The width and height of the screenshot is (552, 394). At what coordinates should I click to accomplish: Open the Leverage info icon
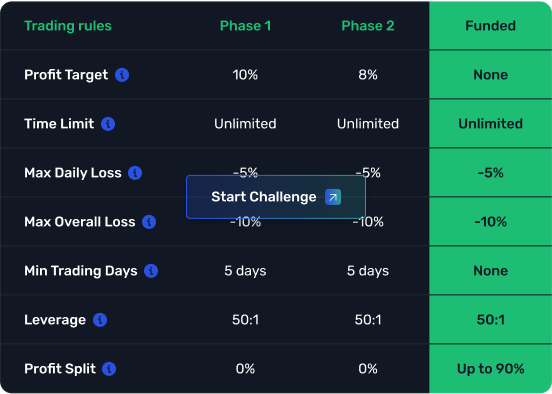(100, 320)
